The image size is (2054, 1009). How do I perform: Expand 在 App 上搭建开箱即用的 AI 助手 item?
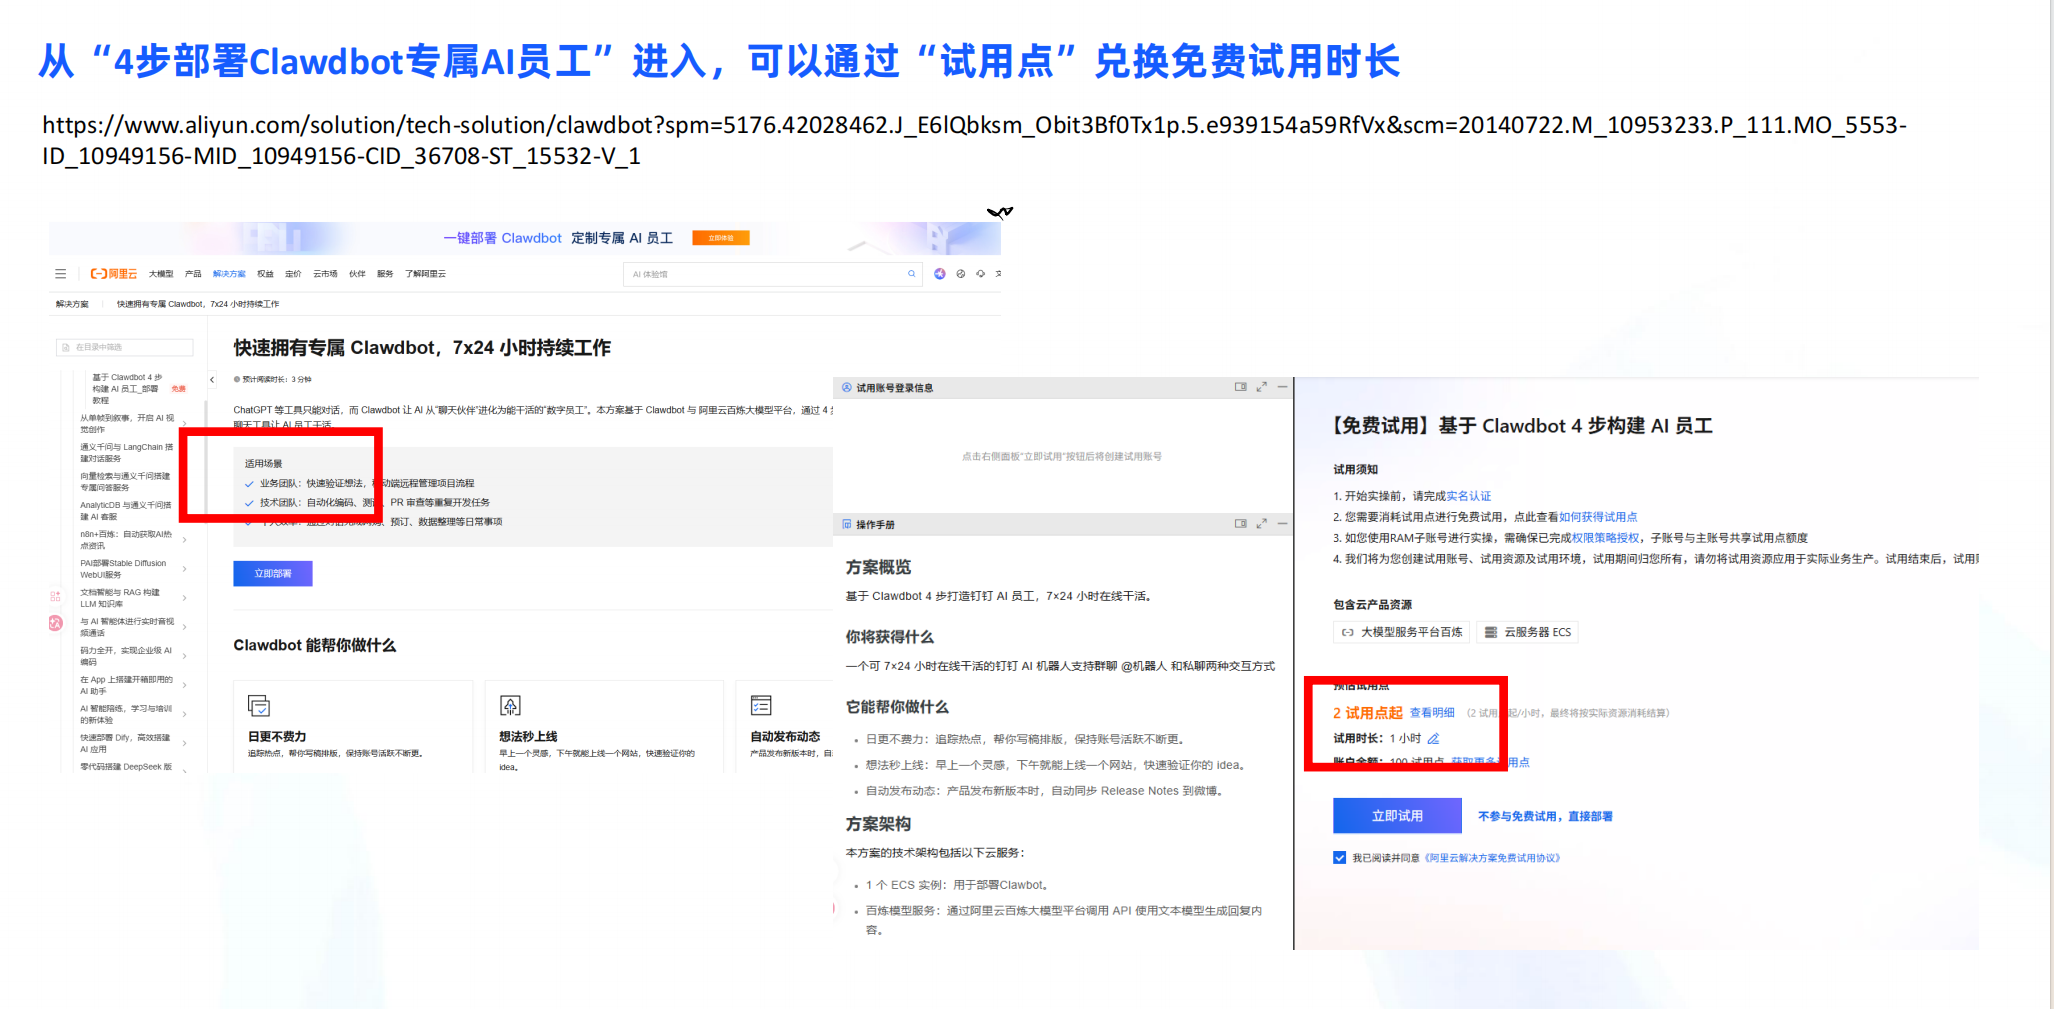185,685
